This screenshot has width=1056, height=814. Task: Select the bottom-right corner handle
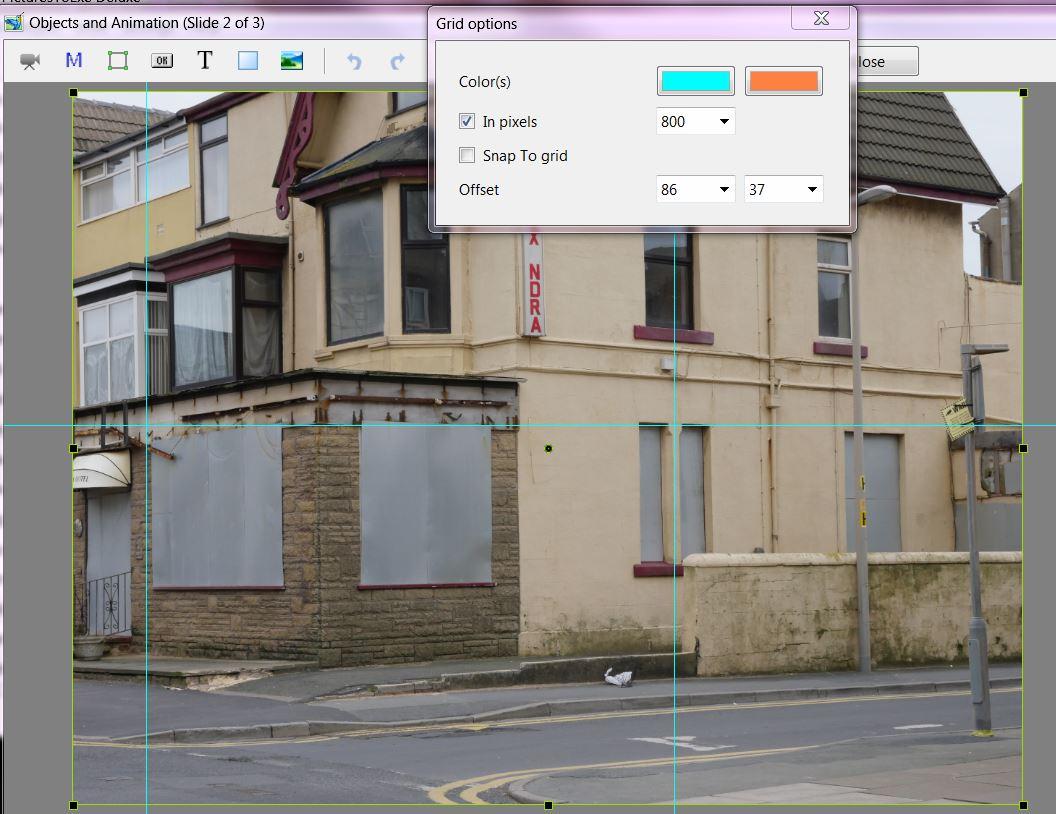coord(1023,805)
